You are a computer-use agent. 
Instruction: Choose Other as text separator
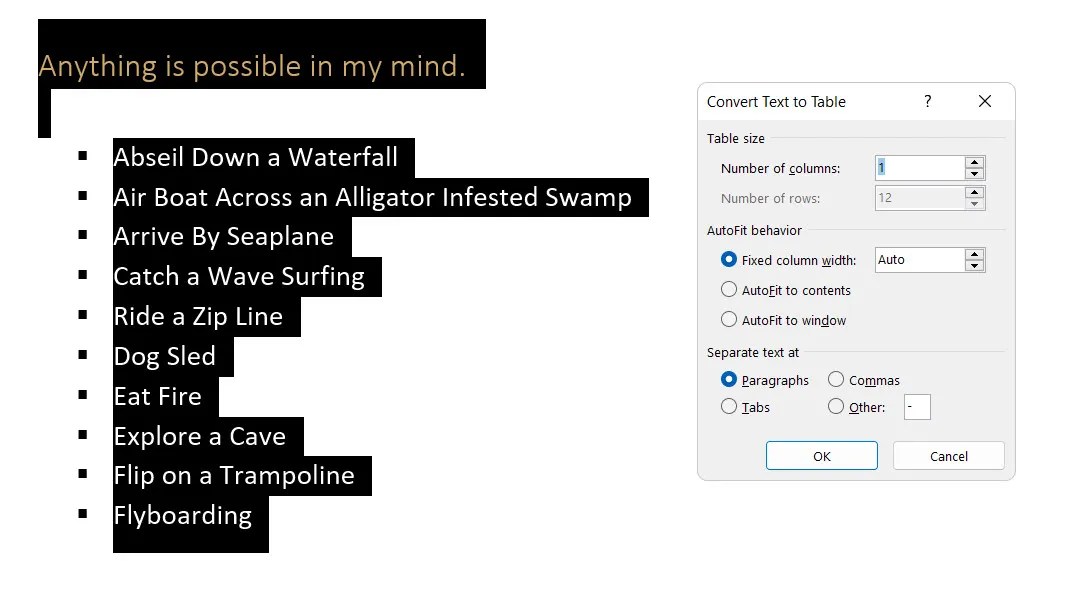pyautogui.click(x=836, y=407)
